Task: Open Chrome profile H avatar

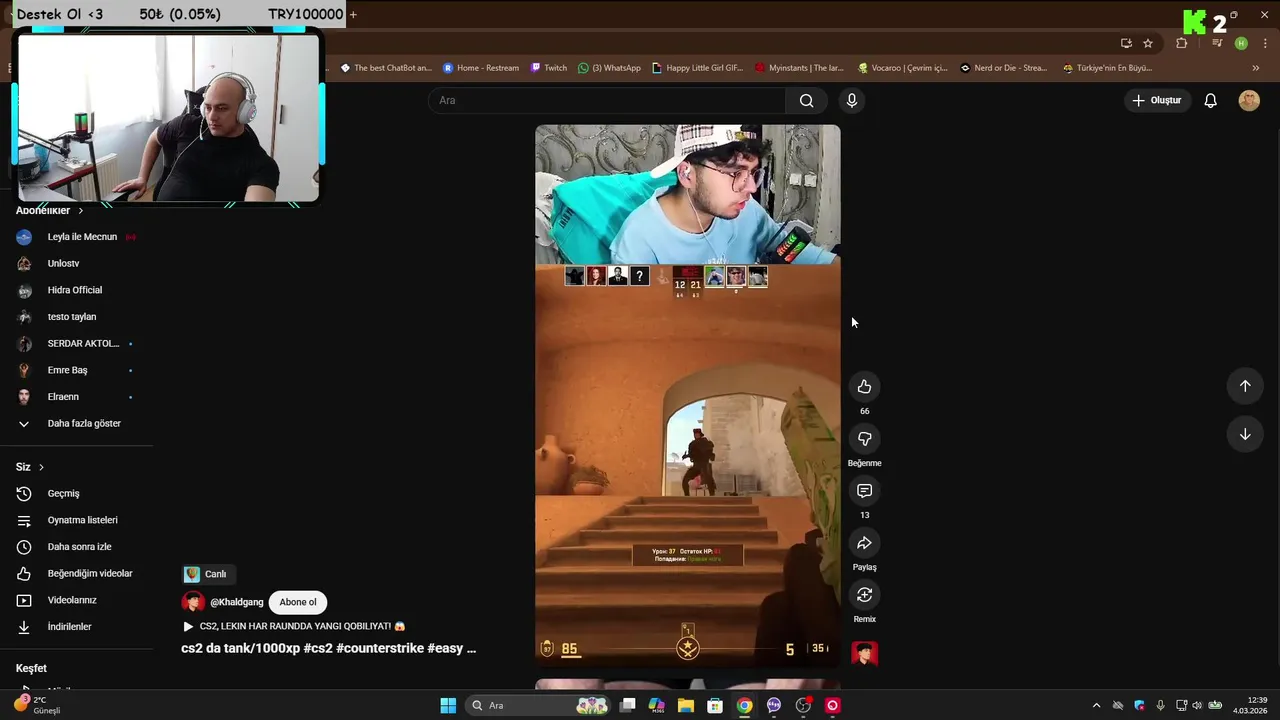Action: coord(1241,43)
